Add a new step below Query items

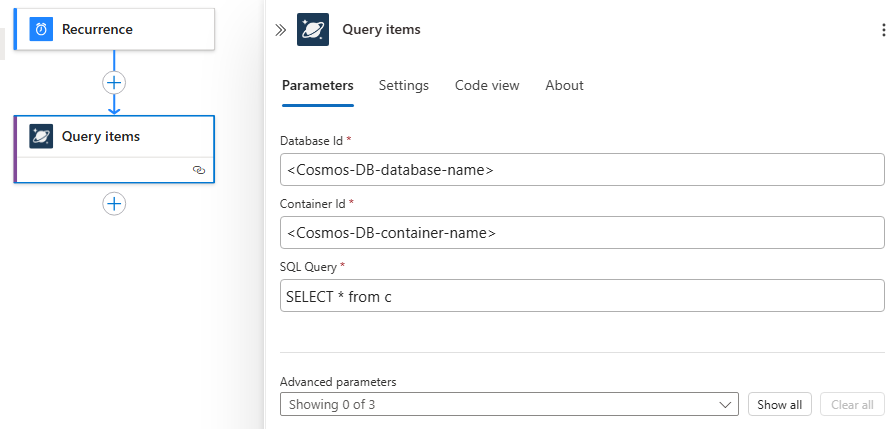[114, 203]
